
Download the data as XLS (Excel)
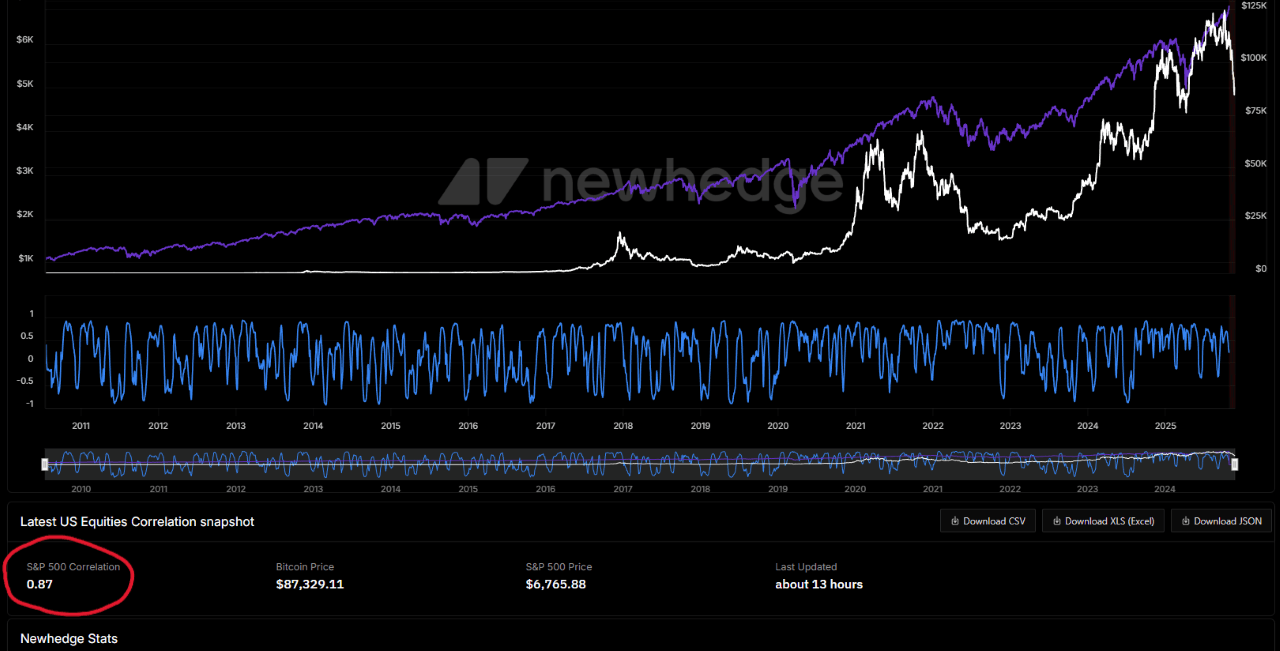[x=1103, y=521]
